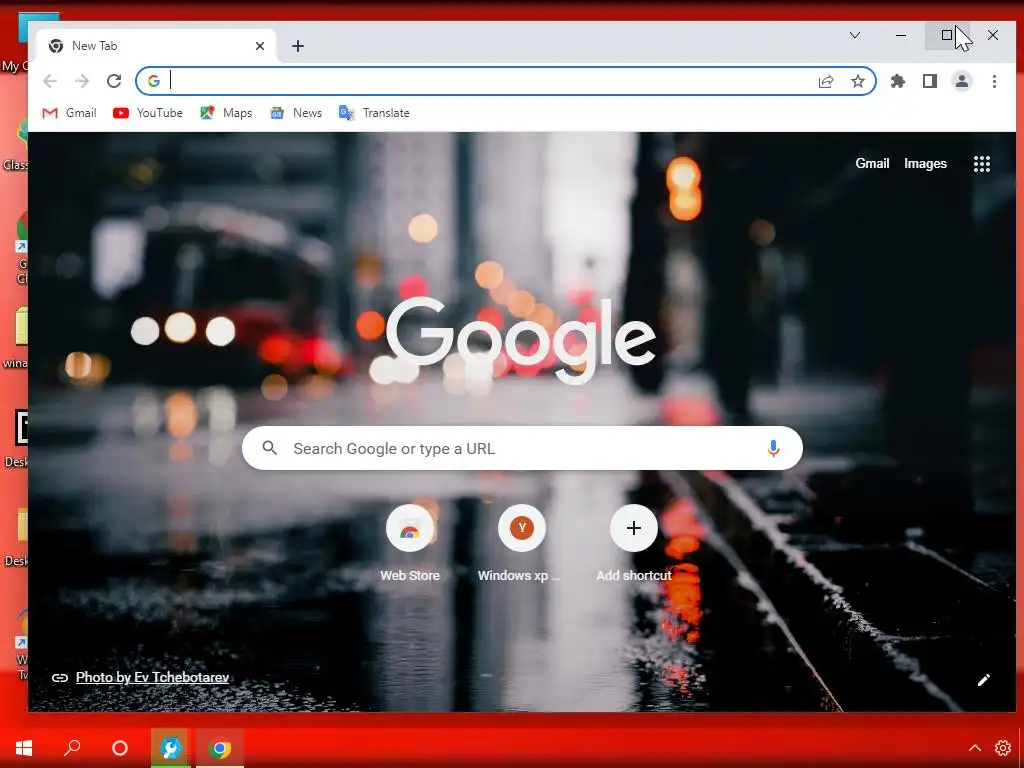Open Cortana circle icon on taskbar
This screenshot has width=1024, height=768.
[x=120, y=748]
